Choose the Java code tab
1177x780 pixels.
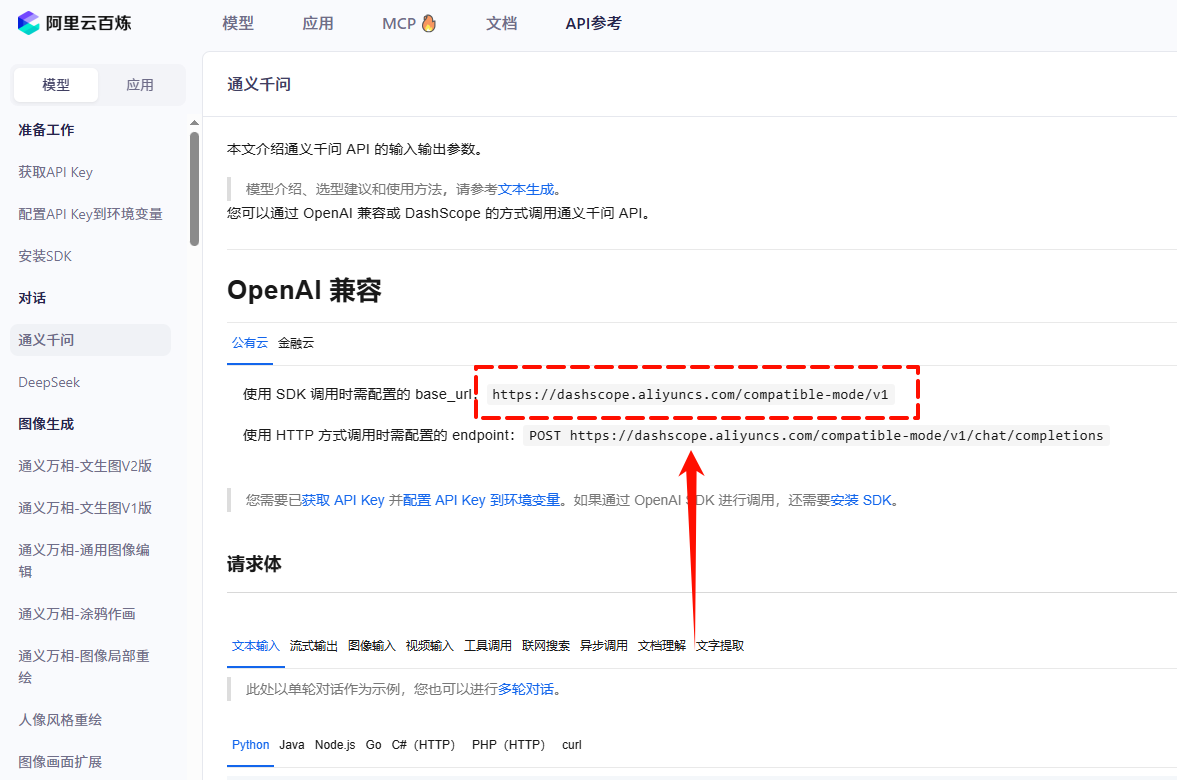pyautogui.click(x=292, y=744)
